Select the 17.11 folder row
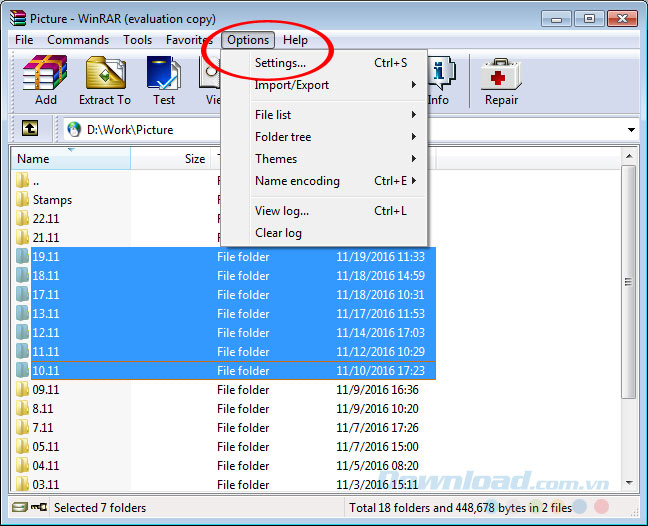 coord(226,295)
